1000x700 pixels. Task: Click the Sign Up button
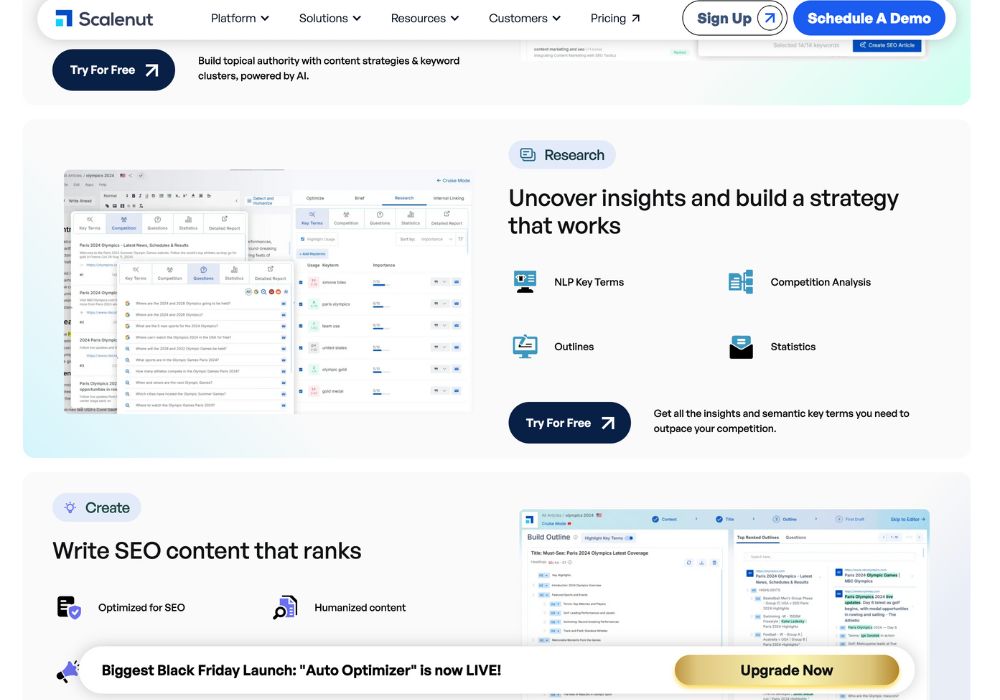(x=734, y=18)
